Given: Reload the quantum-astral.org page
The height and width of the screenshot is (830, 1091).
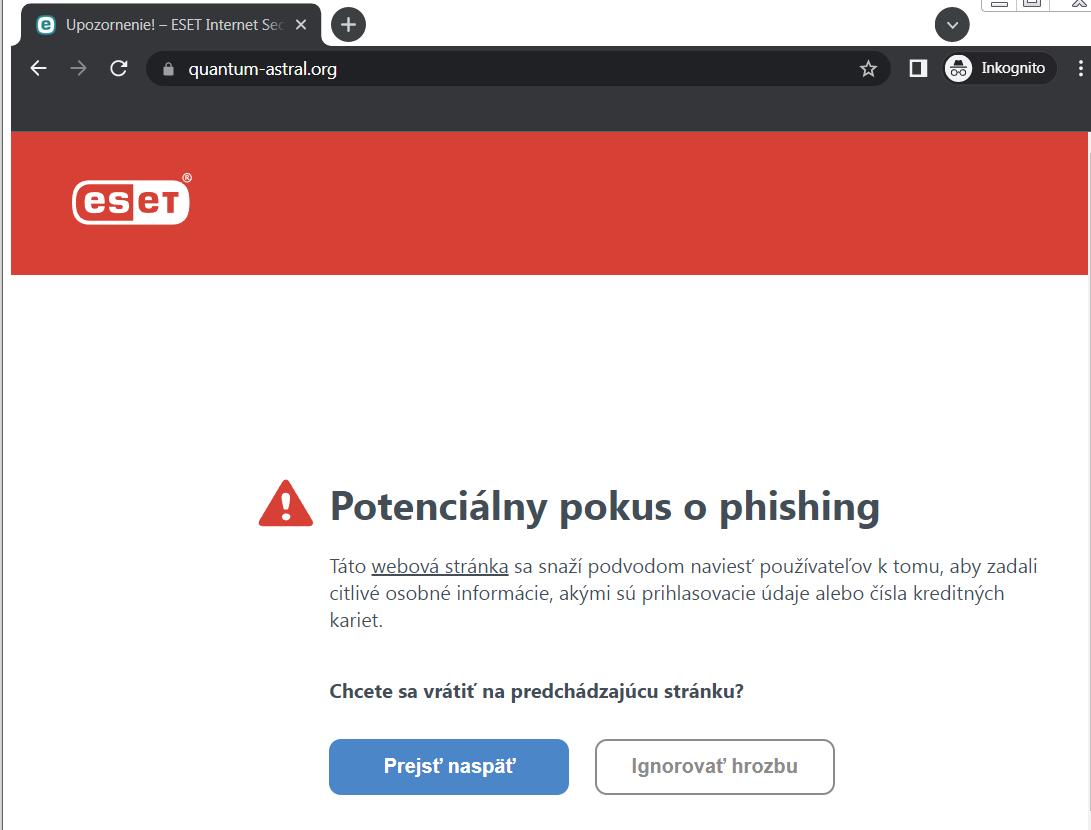Looking at the screenshot, I should click(119, 69).
